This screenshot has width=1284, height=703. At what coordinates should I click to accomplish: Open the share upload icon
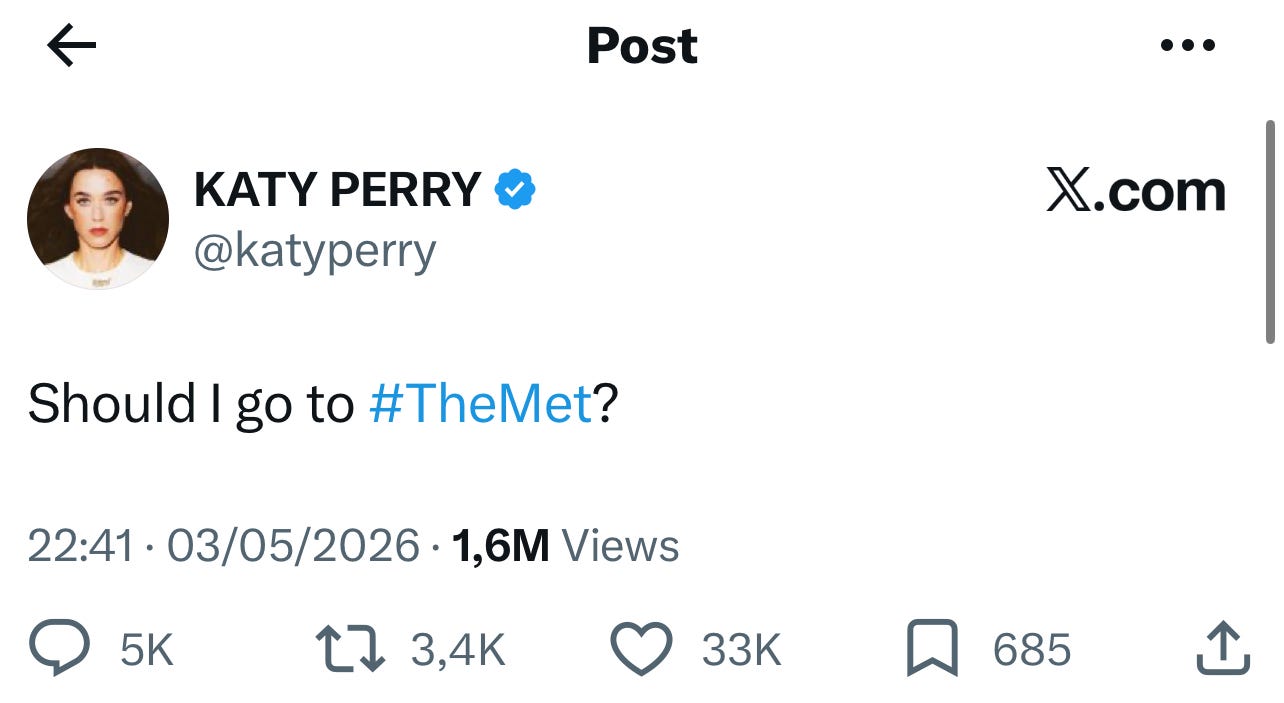[1223, 649]
